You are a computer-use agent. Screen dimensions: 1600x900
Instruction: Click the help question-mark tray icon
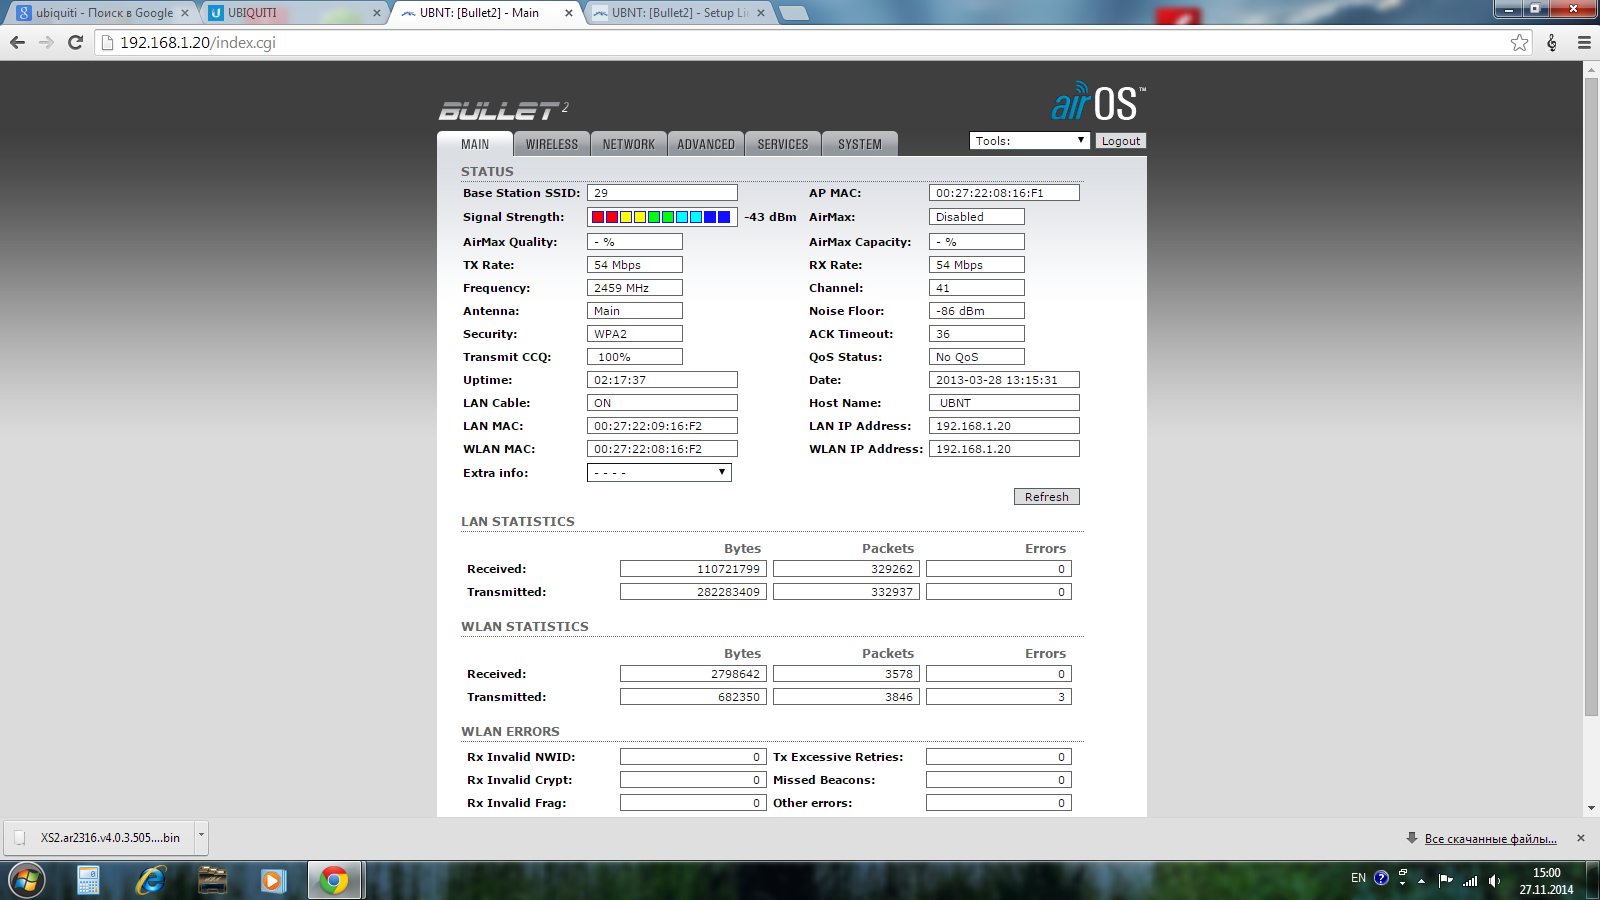(x=1381, y=878)
